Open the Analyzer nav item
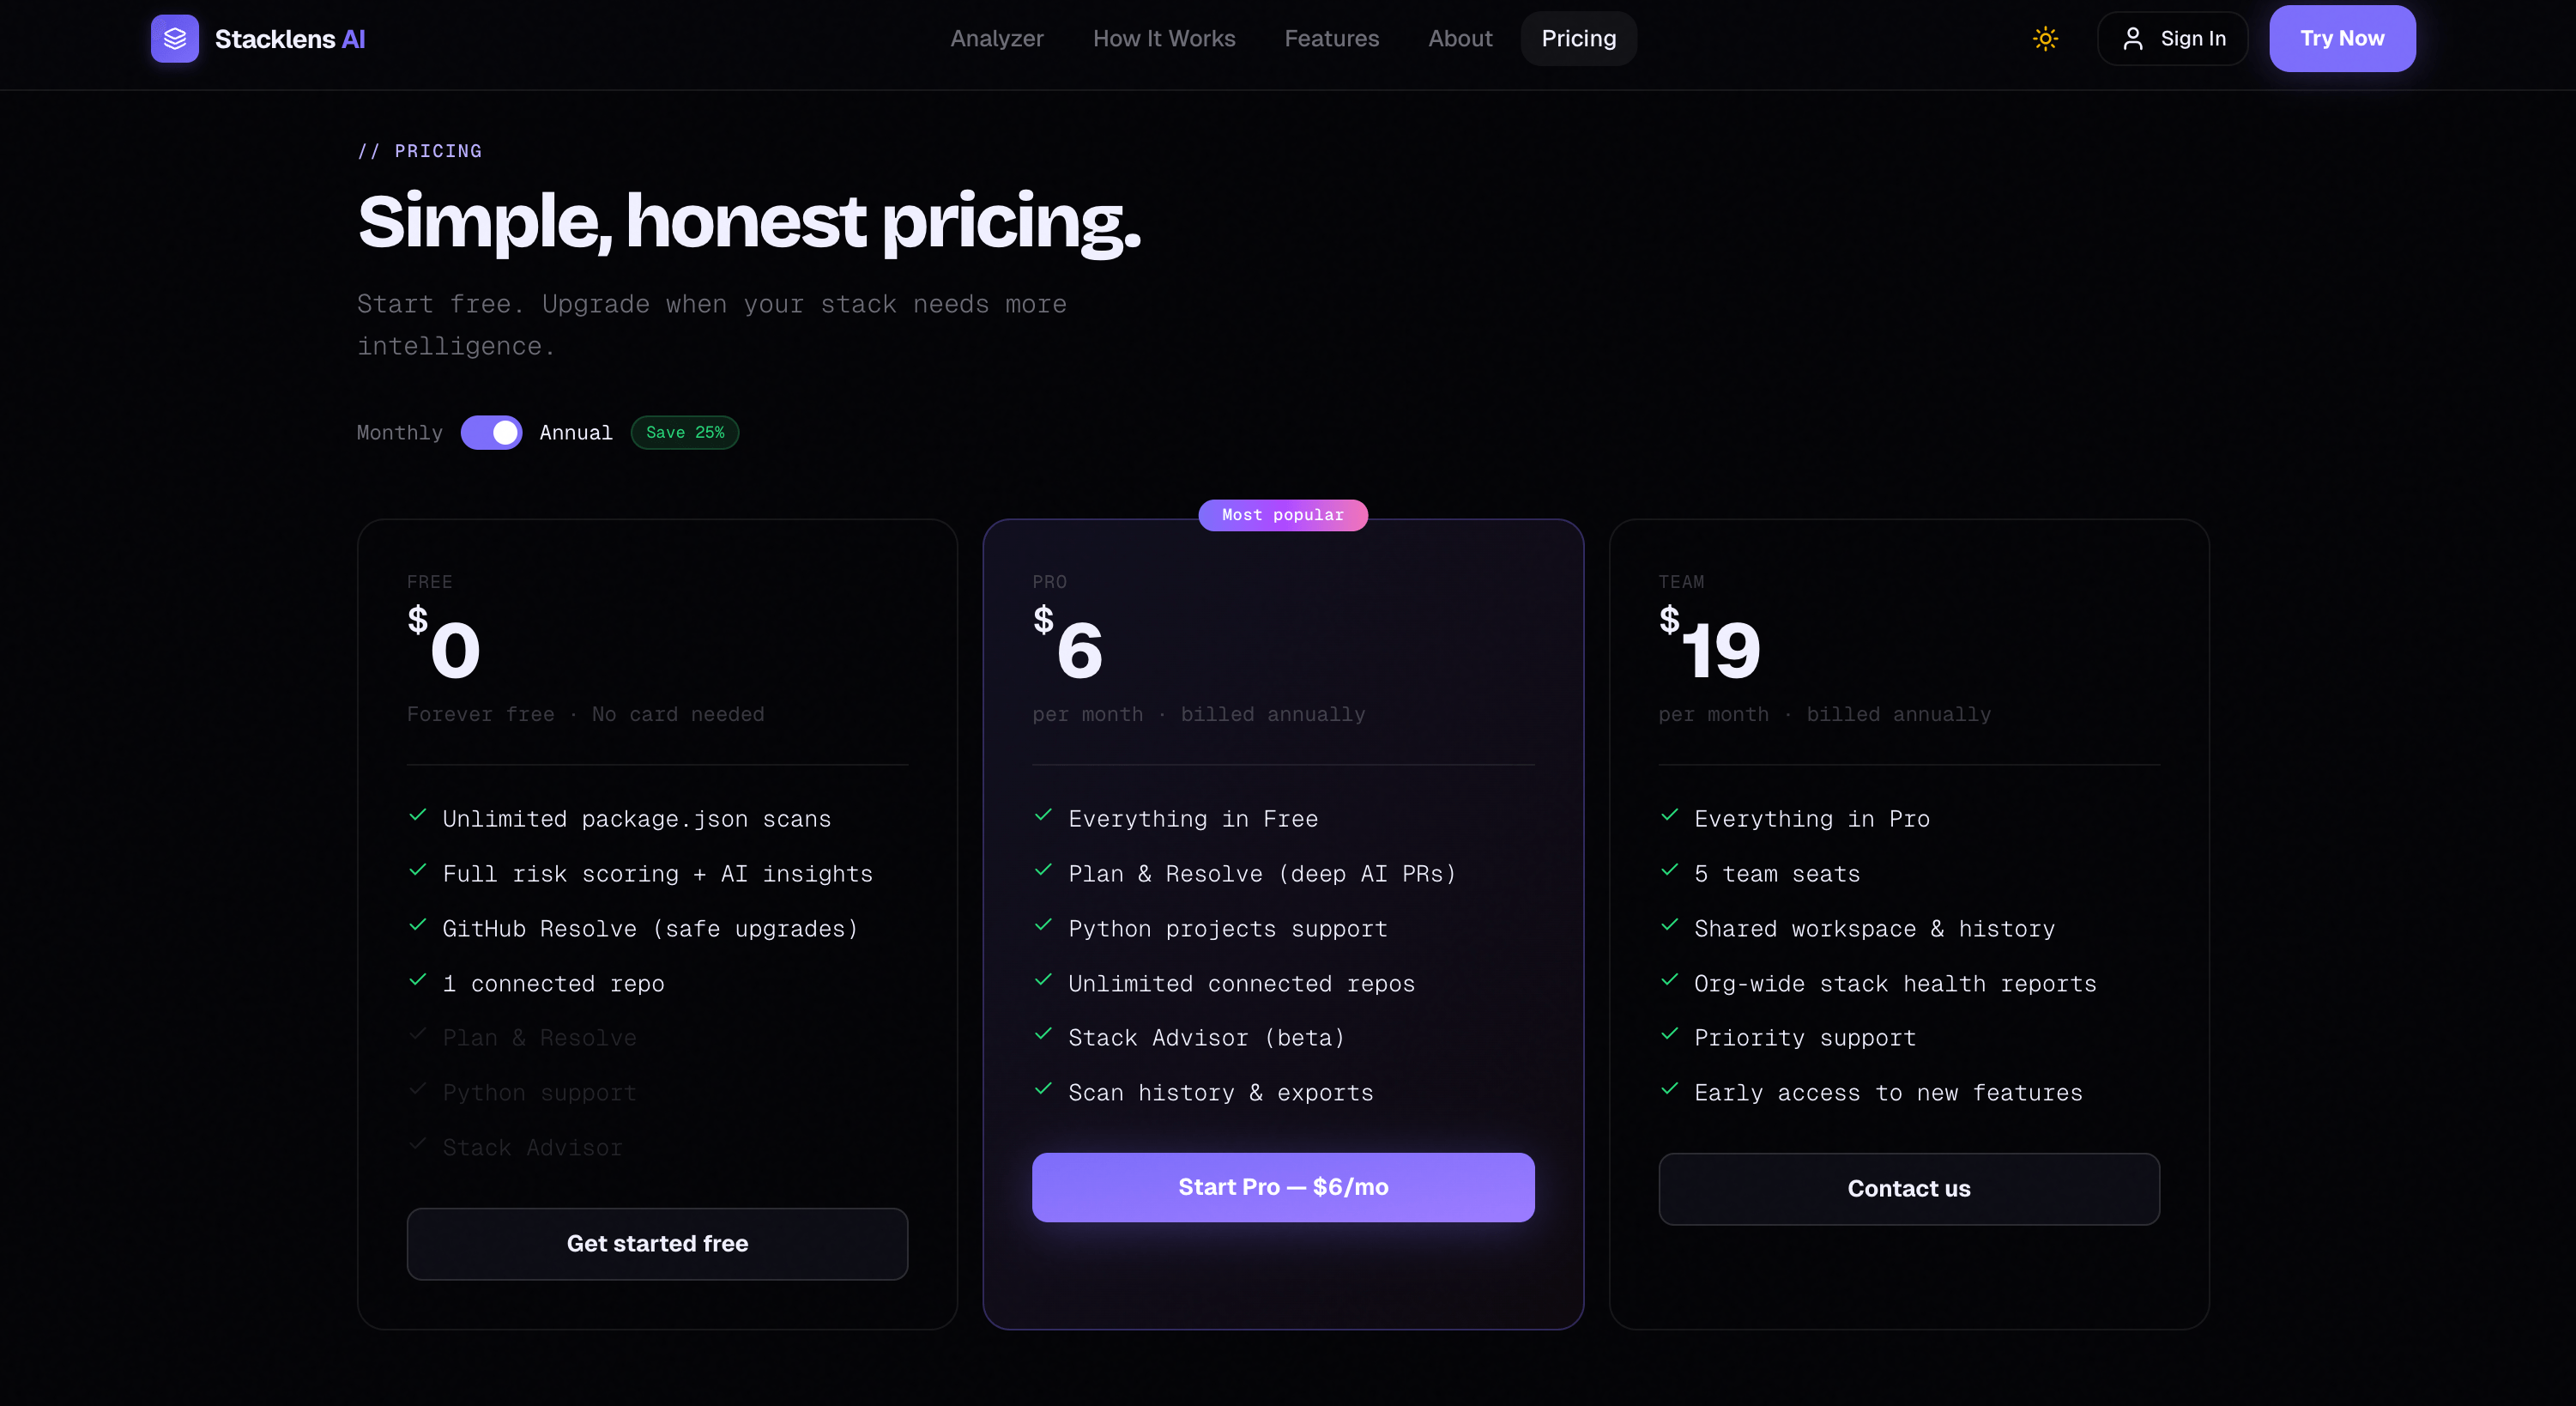 996,39
